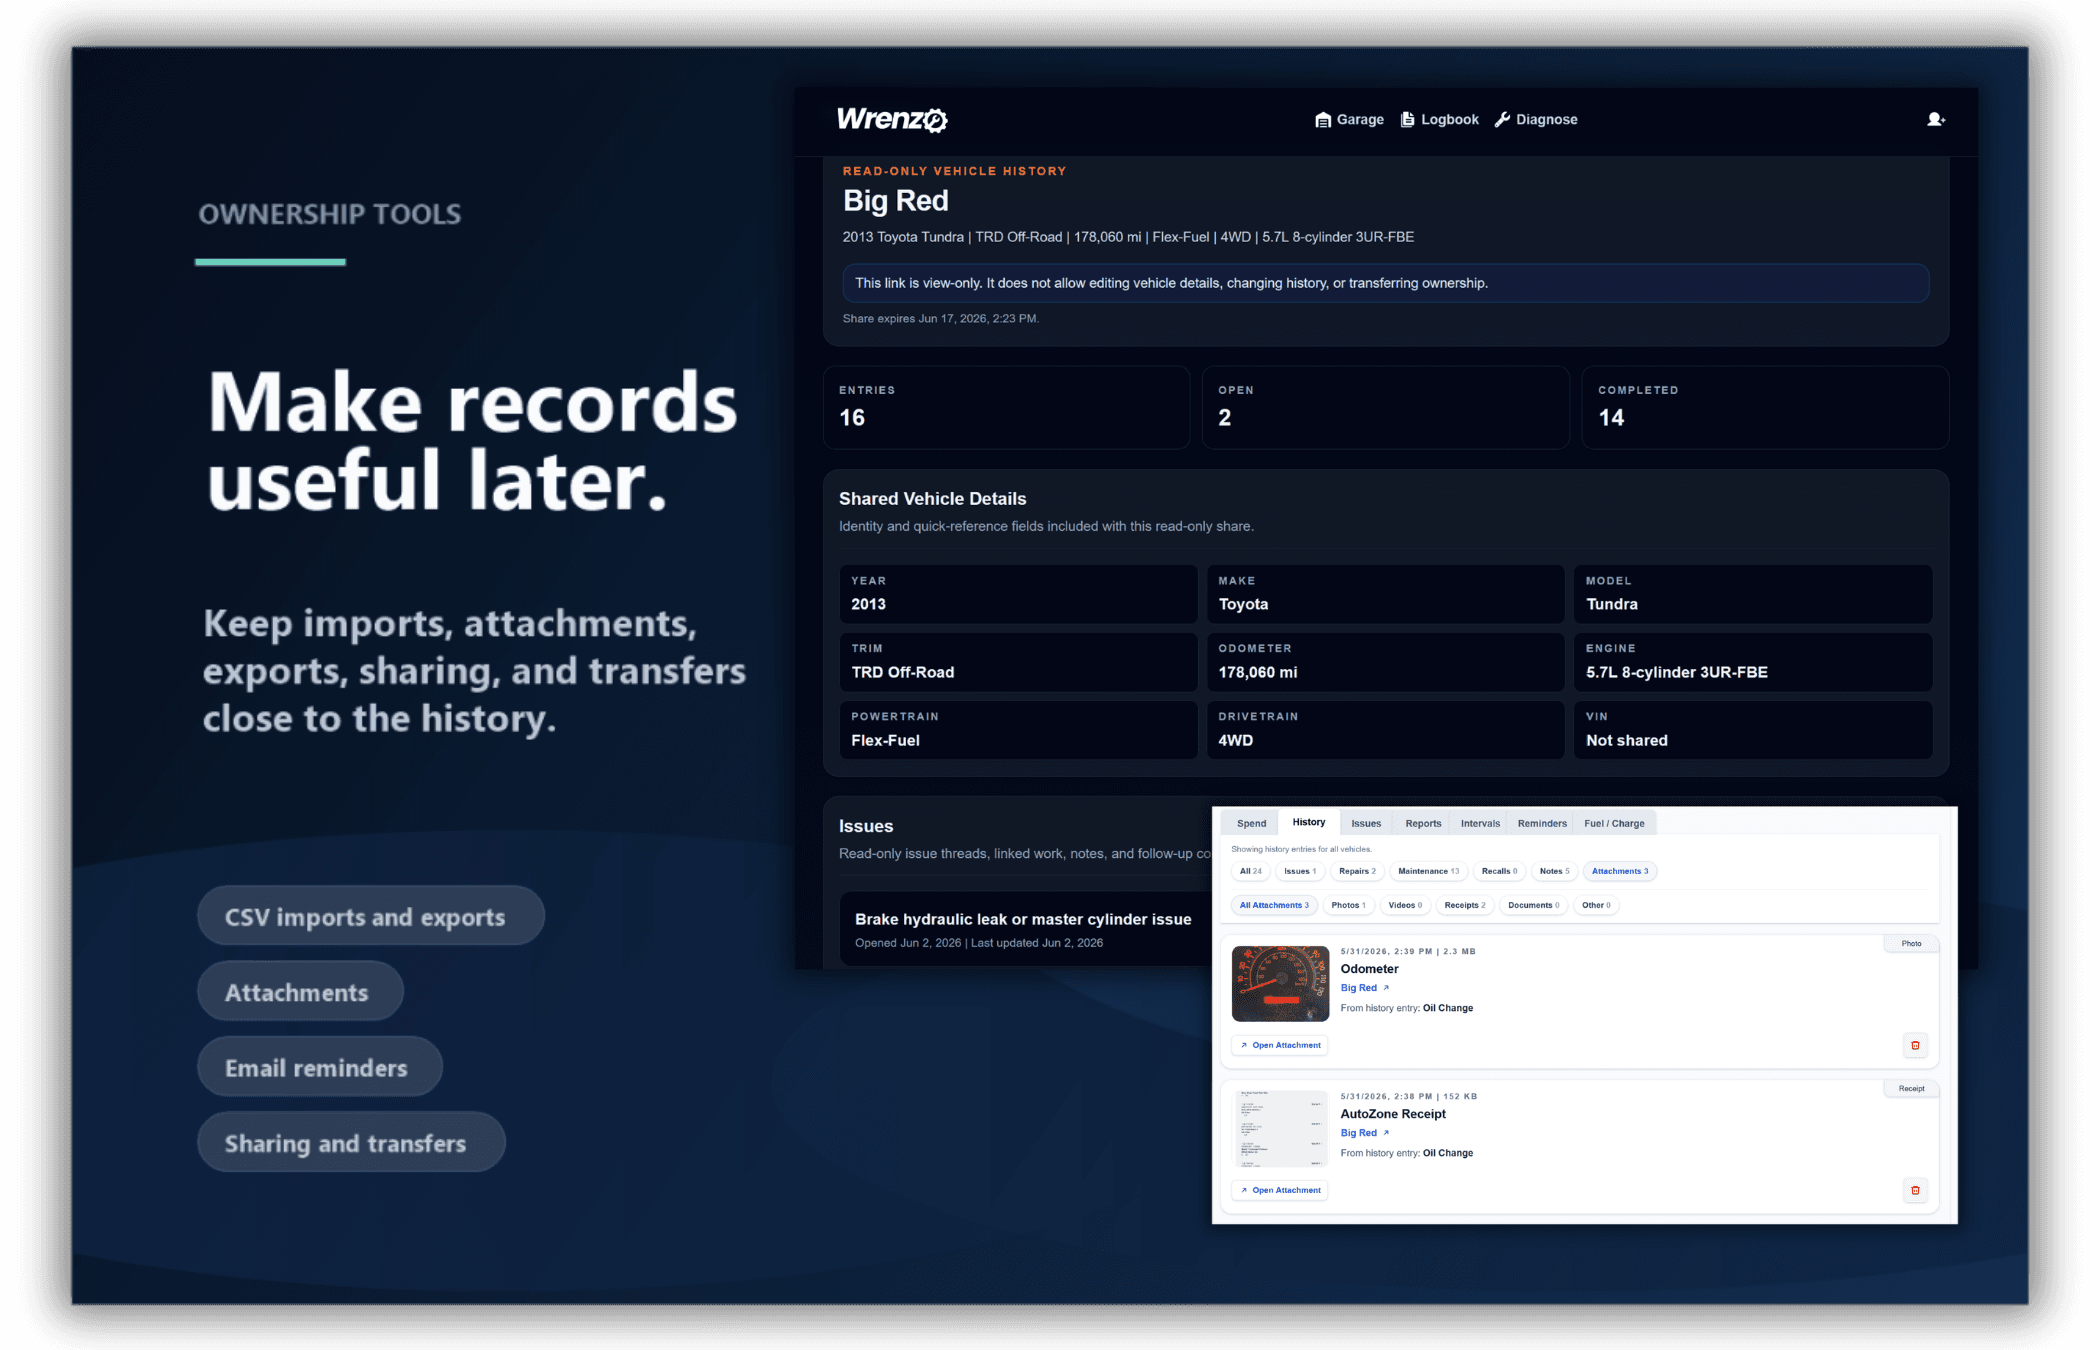Open Big Red link under AutoZone Receipt

tap(1364, 1133)
